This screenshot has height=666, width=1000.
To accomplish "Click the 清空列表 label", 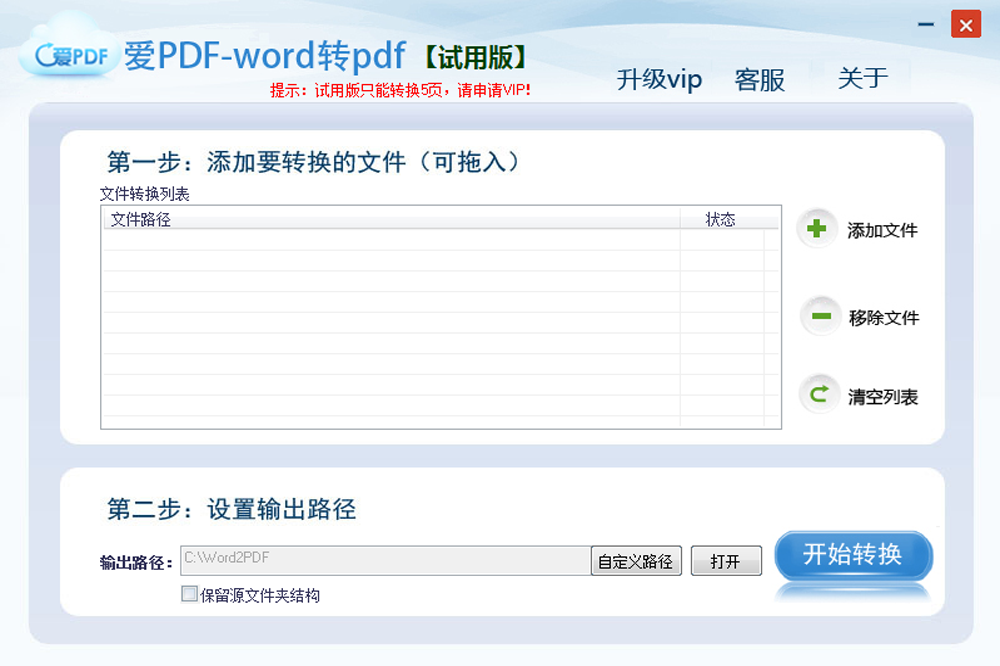I will [x=883, y=397].
